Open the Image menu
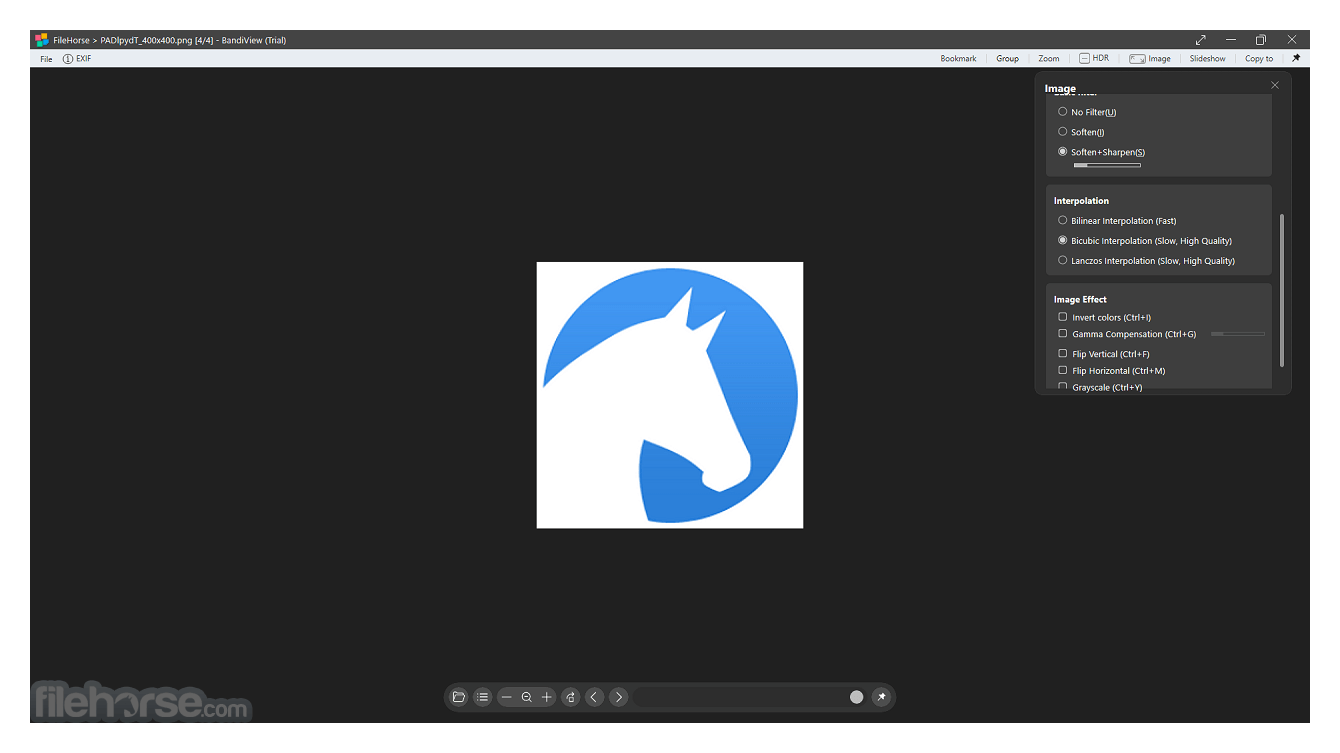Screen dimensions: 1340x753 tap(1150, 59)
